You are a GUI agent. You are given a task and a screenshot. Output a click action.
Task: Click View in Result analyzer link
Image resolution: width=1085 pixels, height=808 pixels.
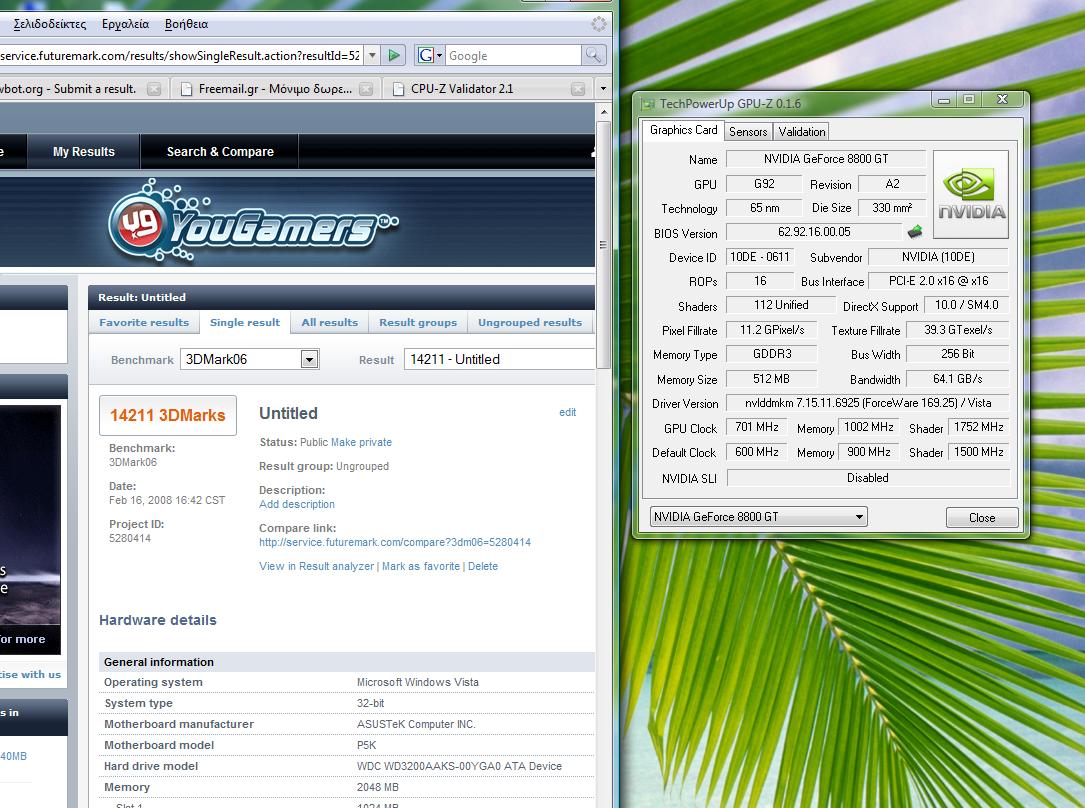pyautogui.click(x=316, y=566)
